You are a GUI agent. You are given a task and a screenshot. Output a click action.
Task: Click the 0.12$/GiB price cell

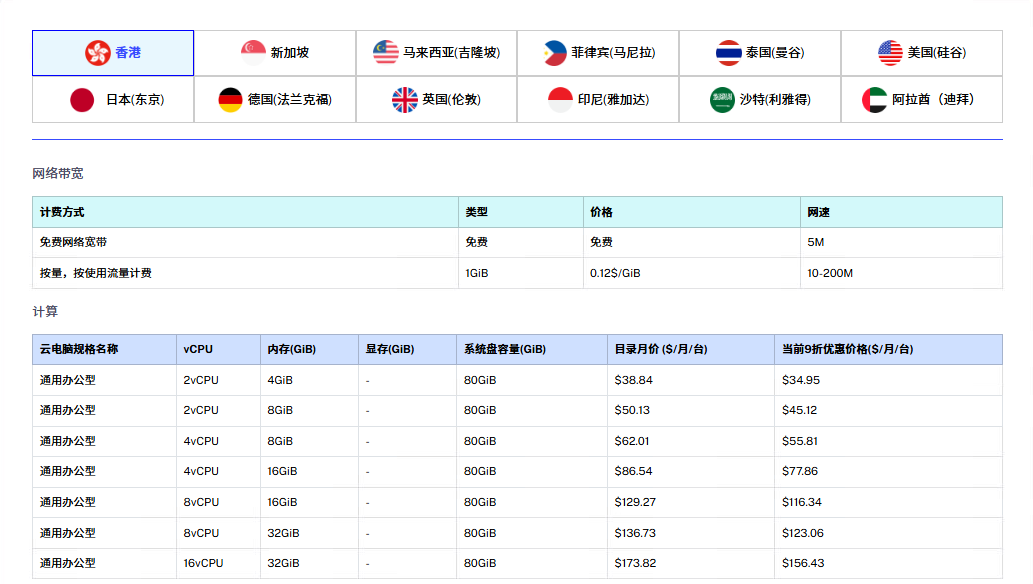pos(615,274)
